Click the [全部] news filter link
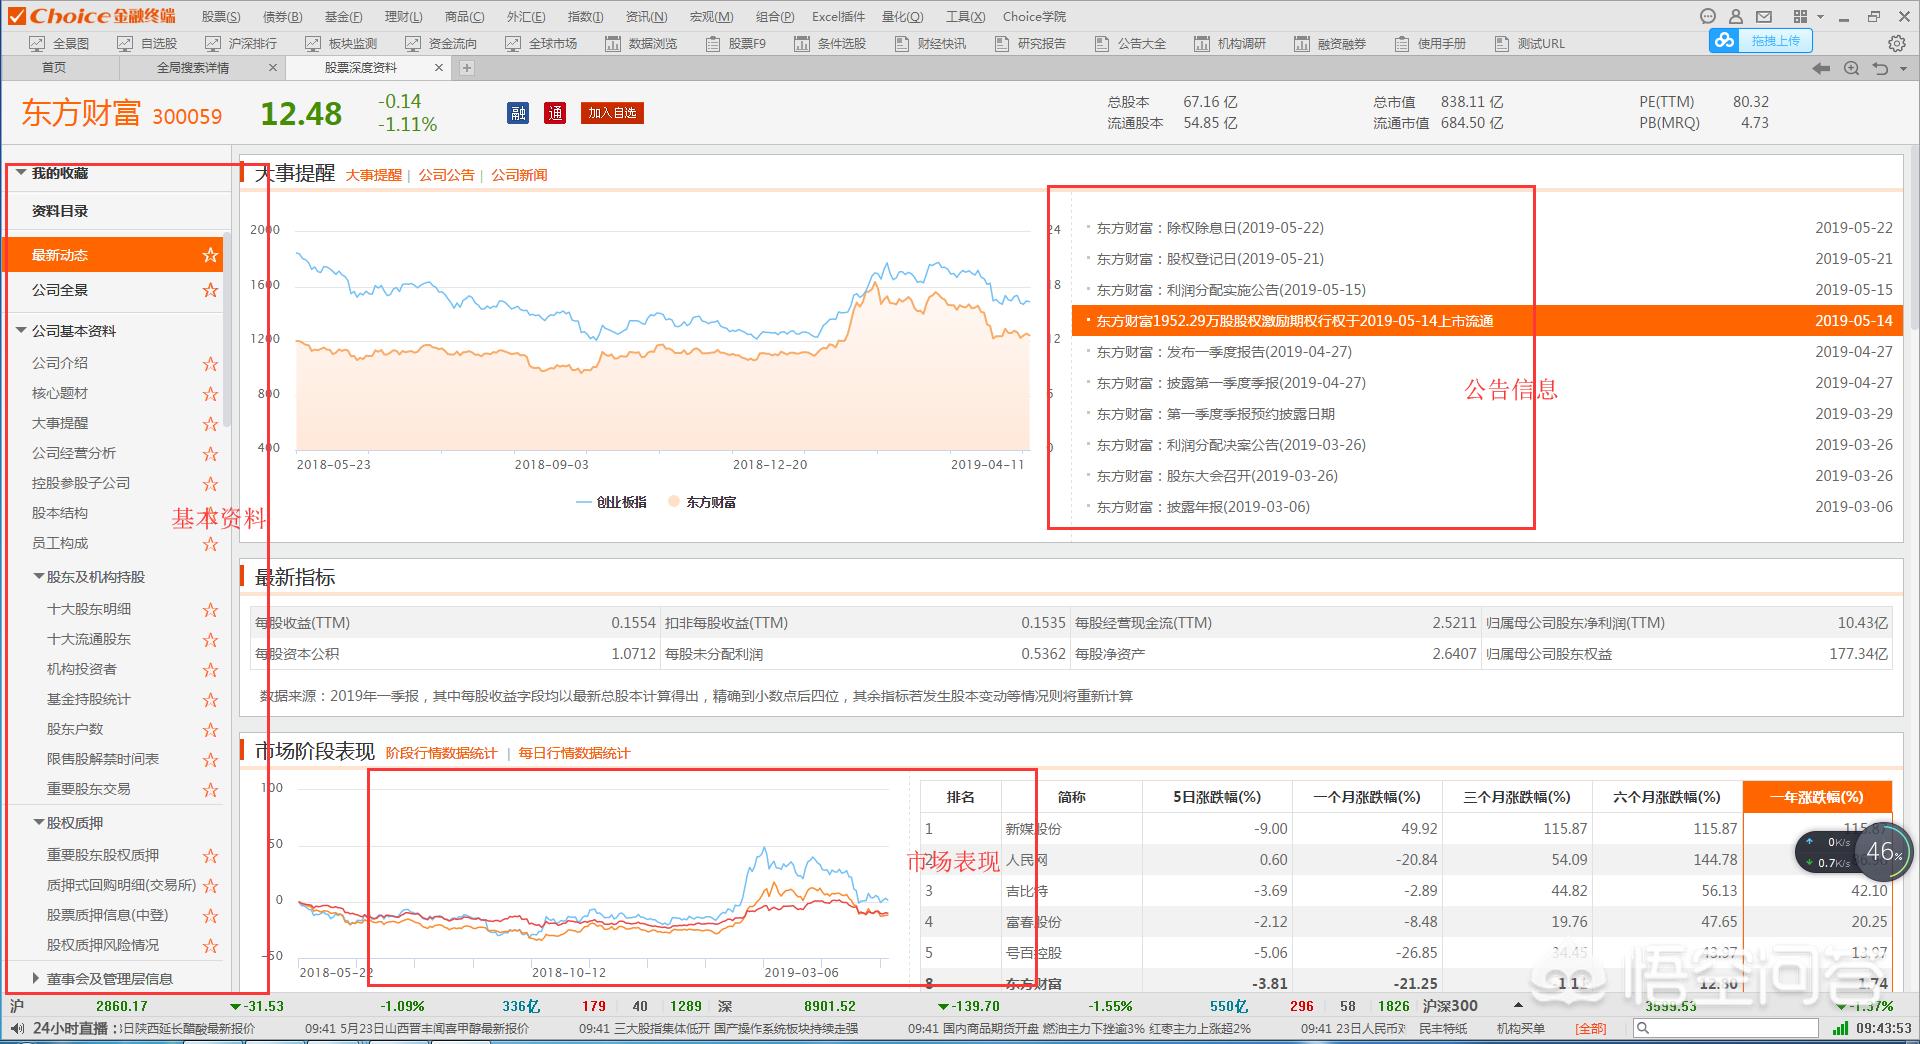 point(1591,1028)
